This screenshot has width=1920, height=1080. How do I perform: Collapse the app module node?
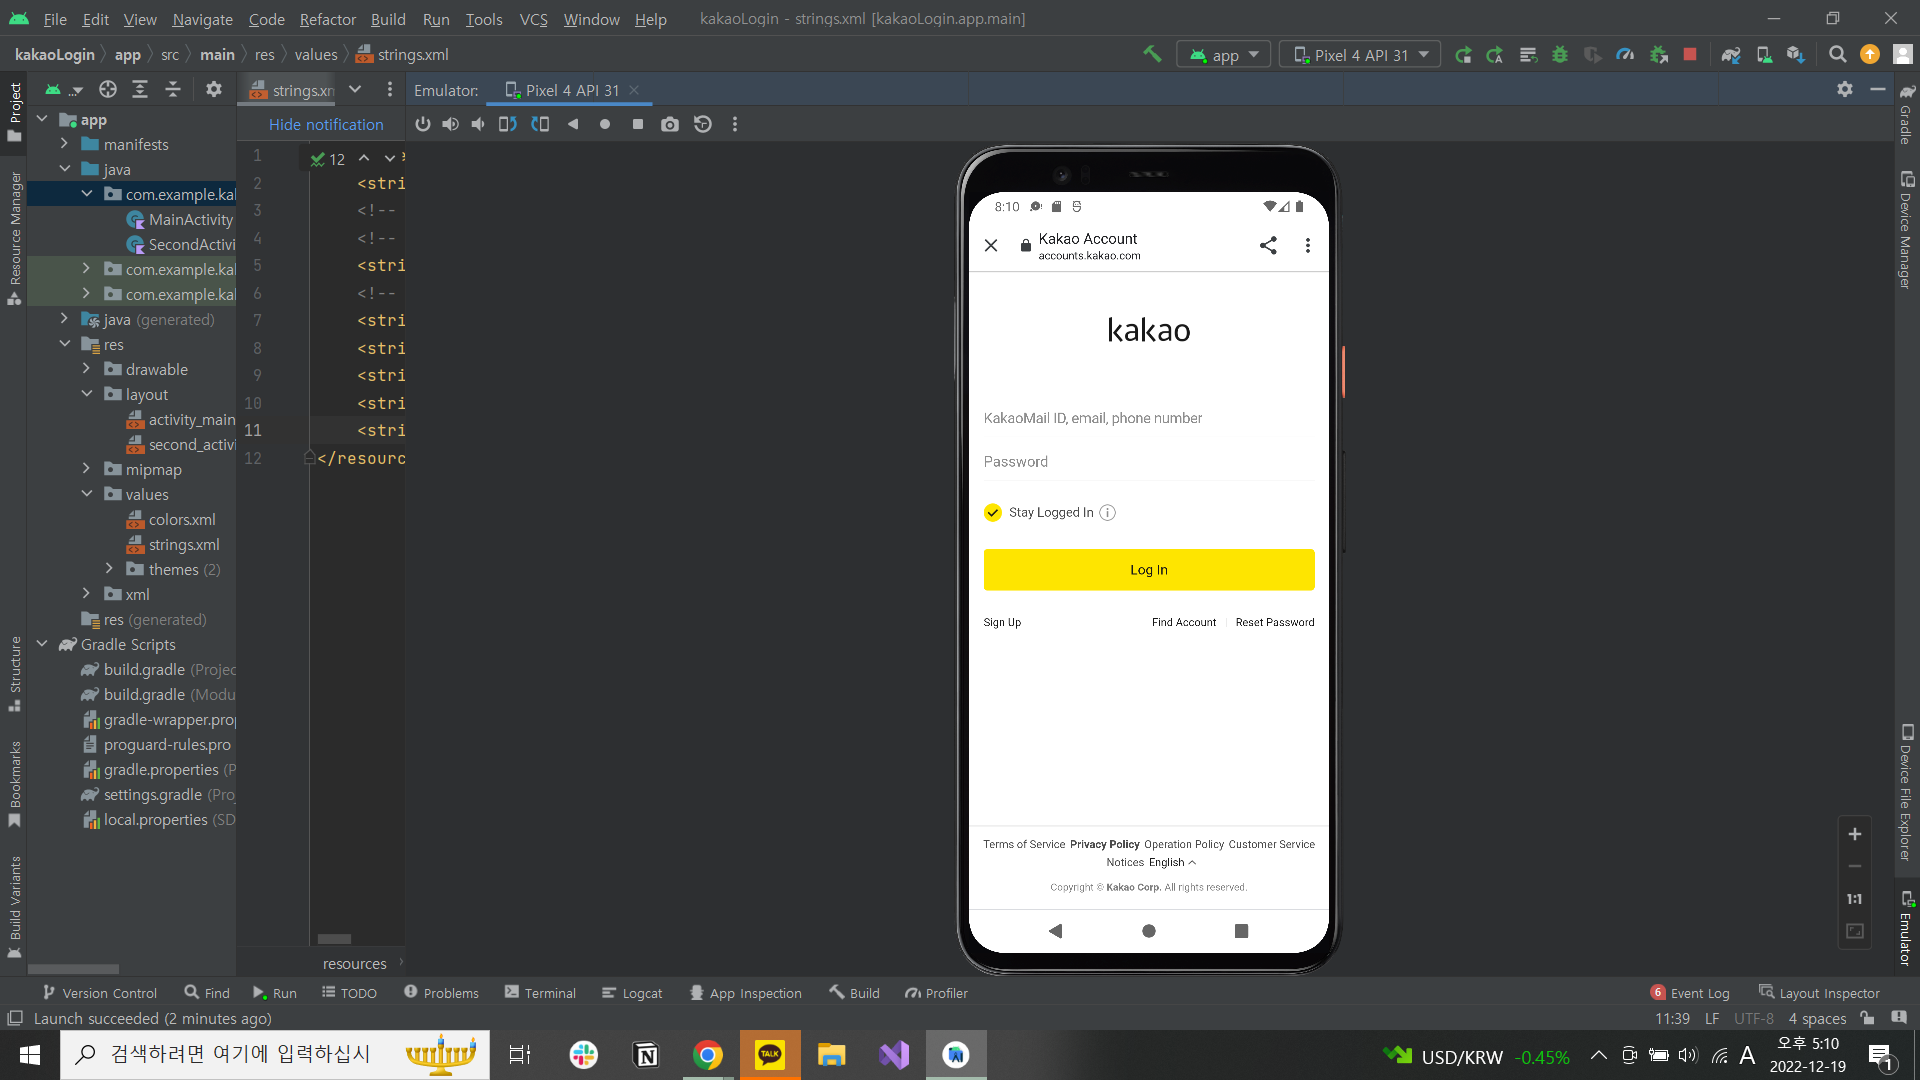(42, 119)
